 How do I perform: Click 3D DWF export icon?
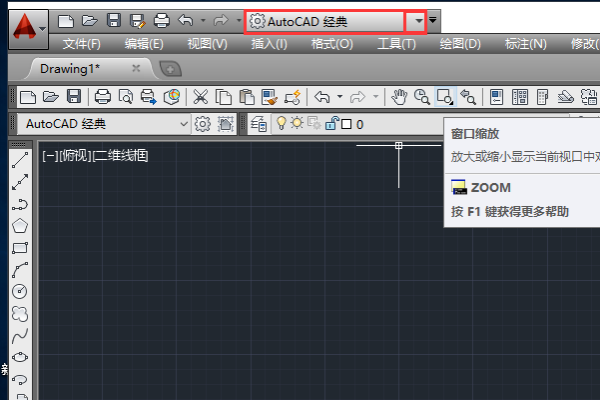[172, 97]
